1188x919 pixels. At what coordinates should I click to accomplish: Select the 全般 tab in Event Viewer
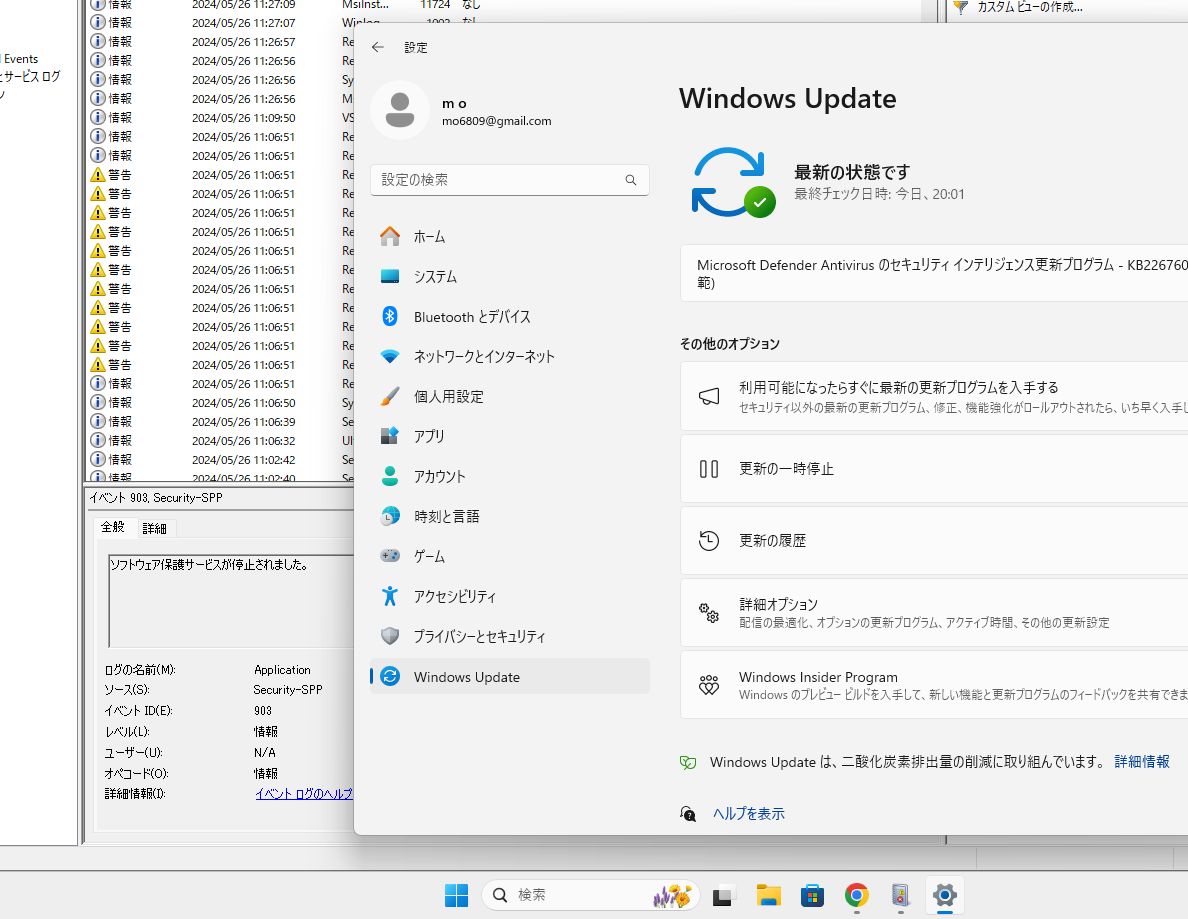pyautogui.click(x=113, y=527)
